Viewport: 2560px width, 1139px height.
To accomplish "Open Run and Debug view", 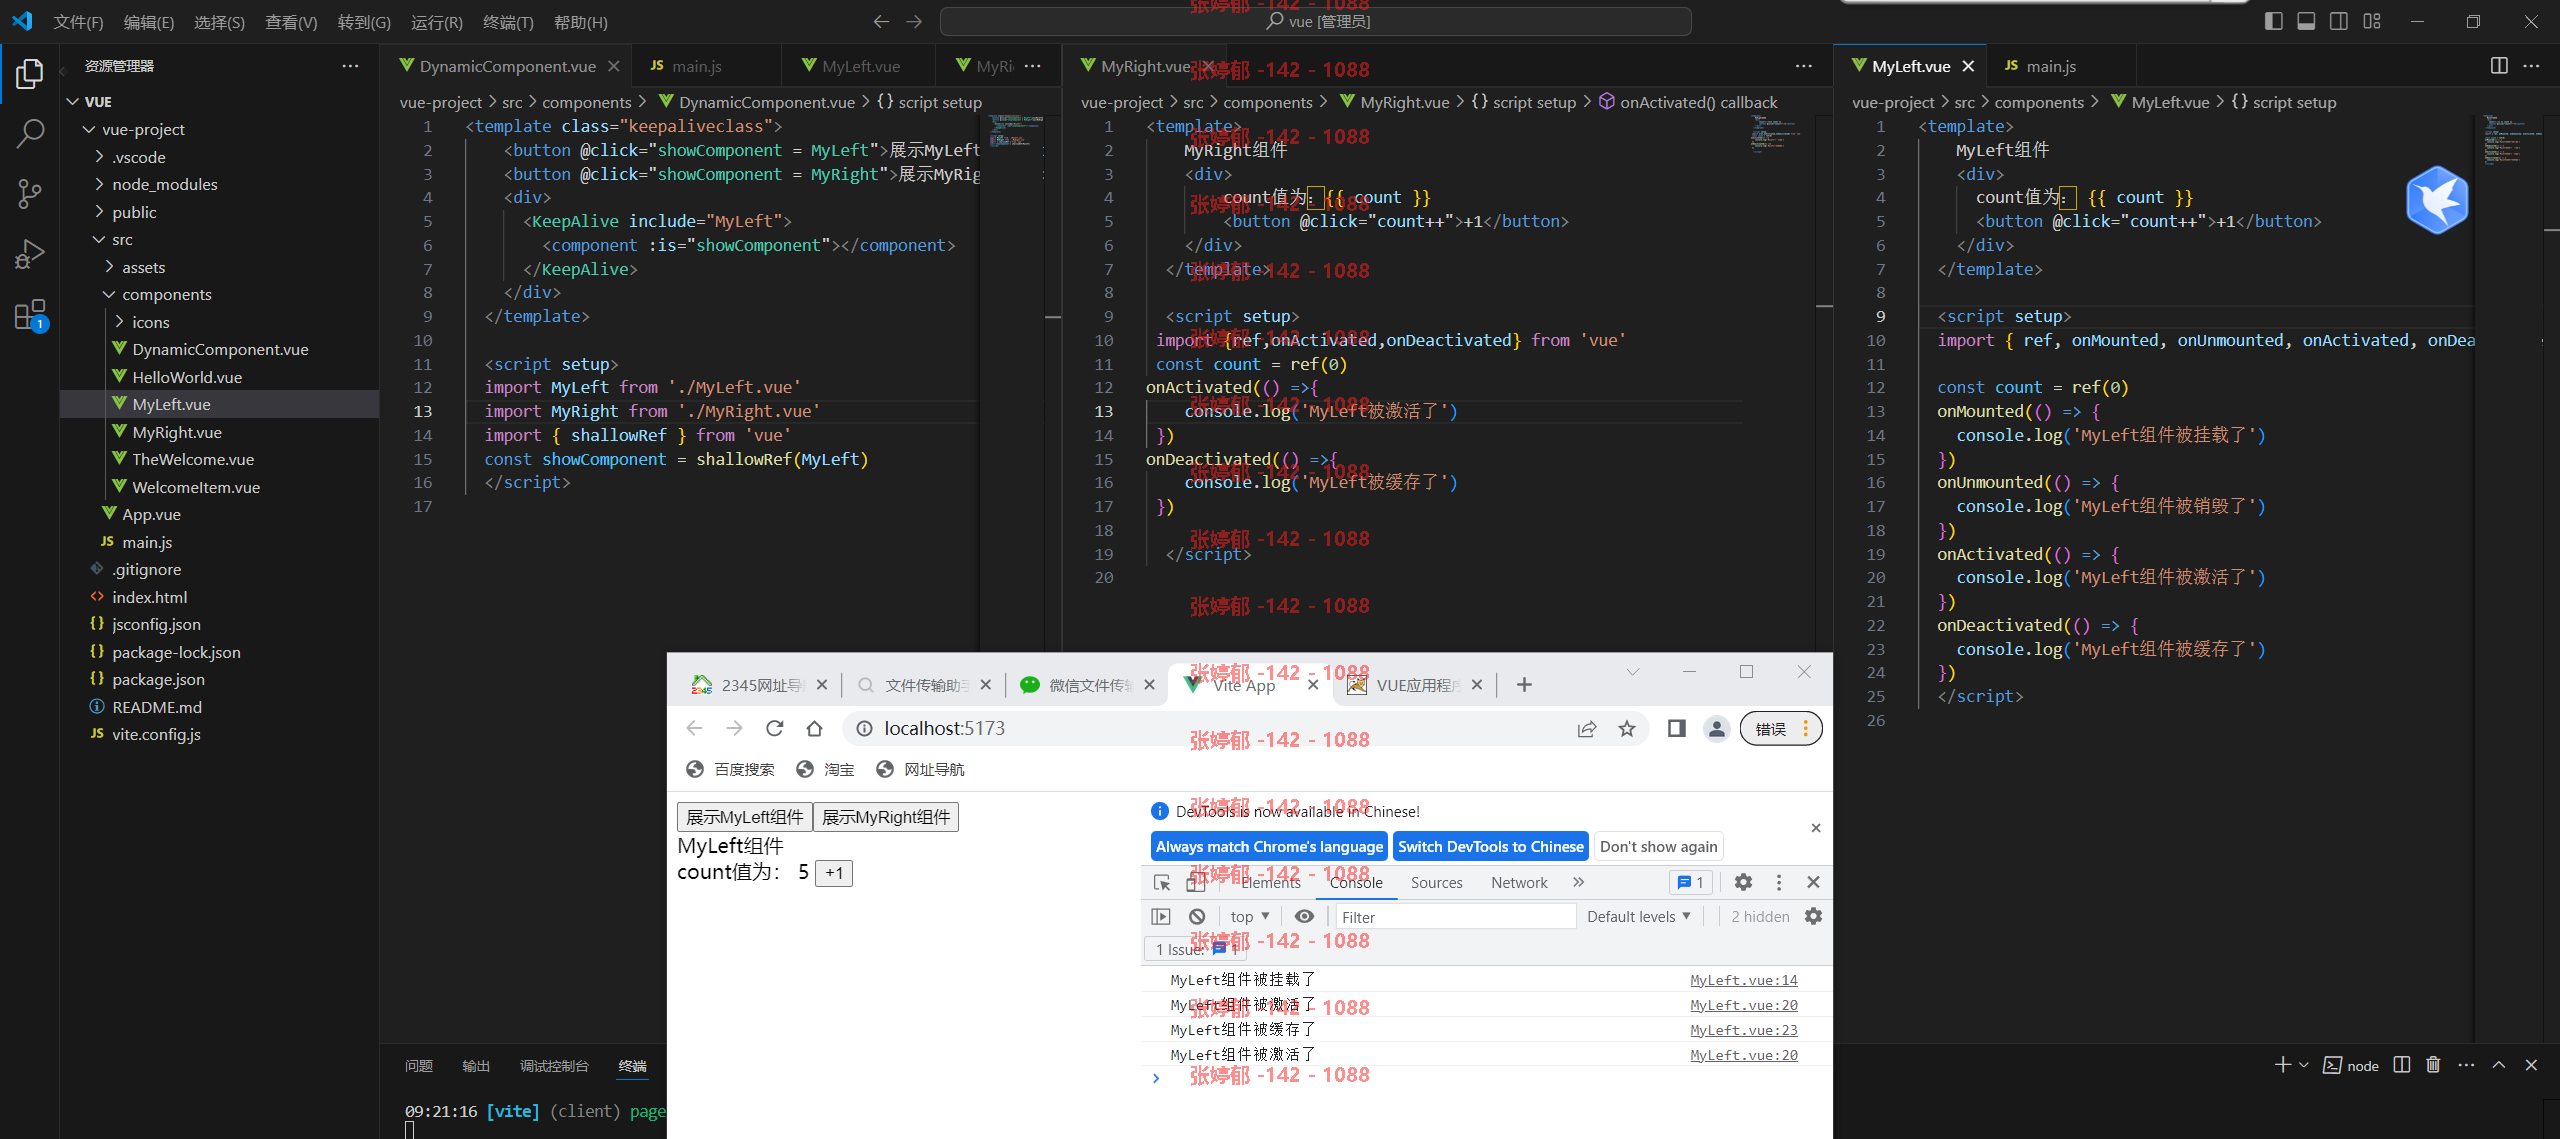I will tap(30, 254).
